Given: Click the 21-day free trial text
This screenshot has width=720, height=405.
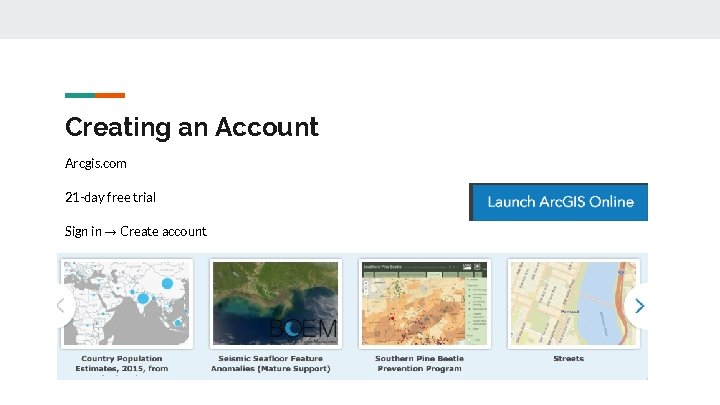Looking at the screenshot, I should (110, 197).
